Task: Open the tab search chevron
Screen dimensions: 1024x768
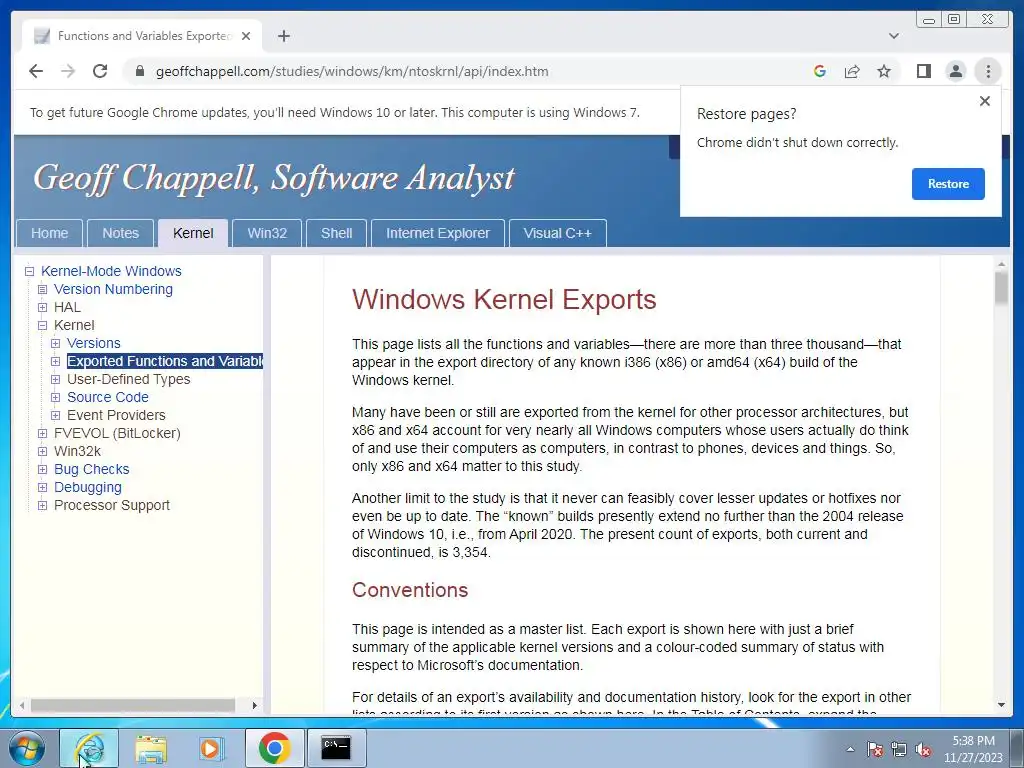Action: (894, 36)
